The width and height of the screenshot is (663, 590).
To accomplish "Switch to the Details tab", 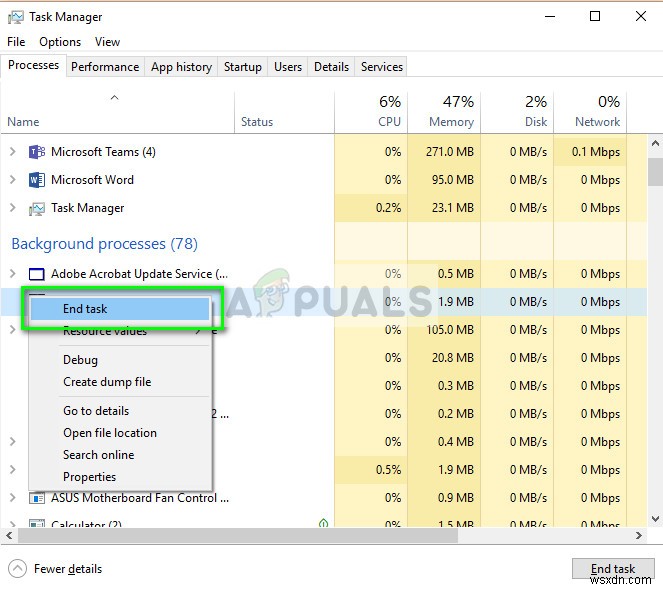I will [x=332, y=67].
